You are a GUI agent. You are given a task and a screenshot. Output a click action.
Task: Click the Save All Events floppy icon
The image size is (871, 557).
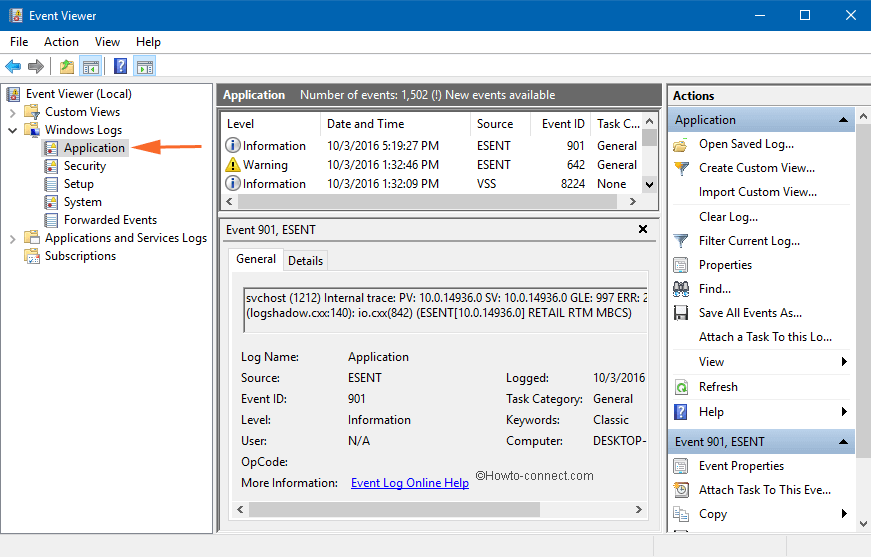681,313
